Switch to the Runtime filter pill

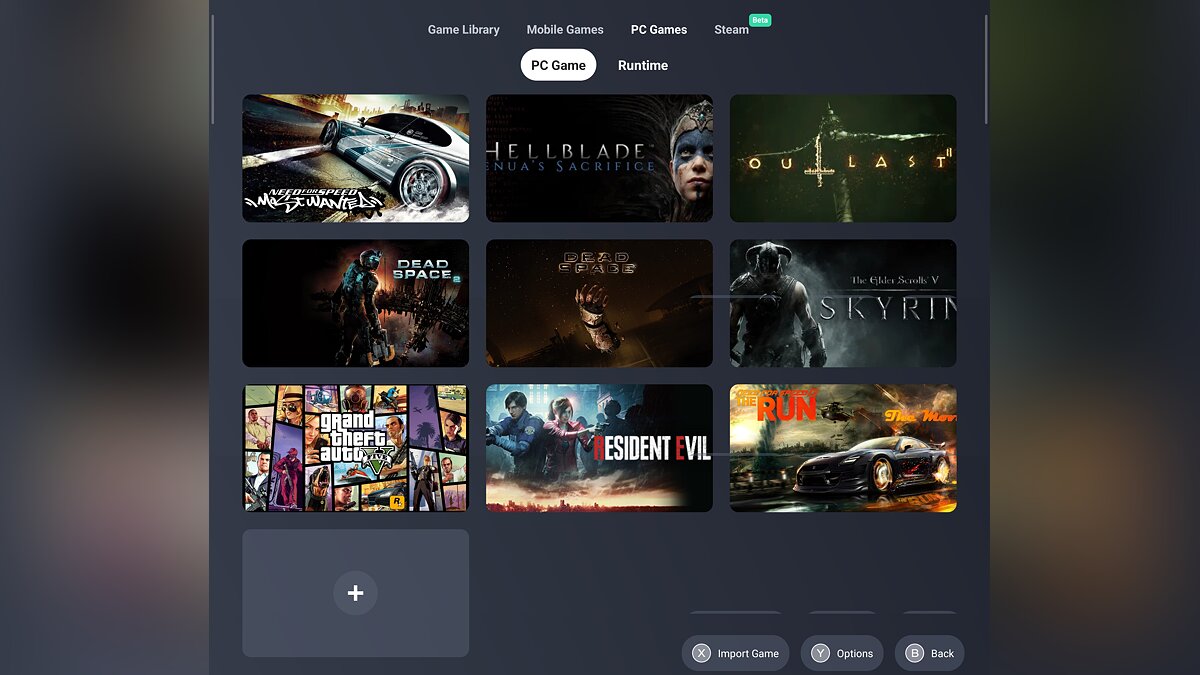643,65
